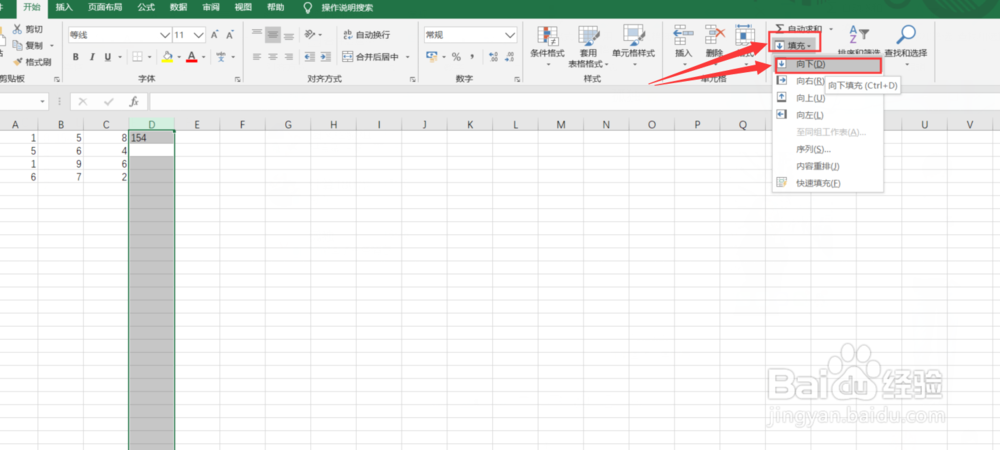The width and height of the screenshot is (1000, 450).
Task: Apply percent style (%)
Action: pos(456,57)
